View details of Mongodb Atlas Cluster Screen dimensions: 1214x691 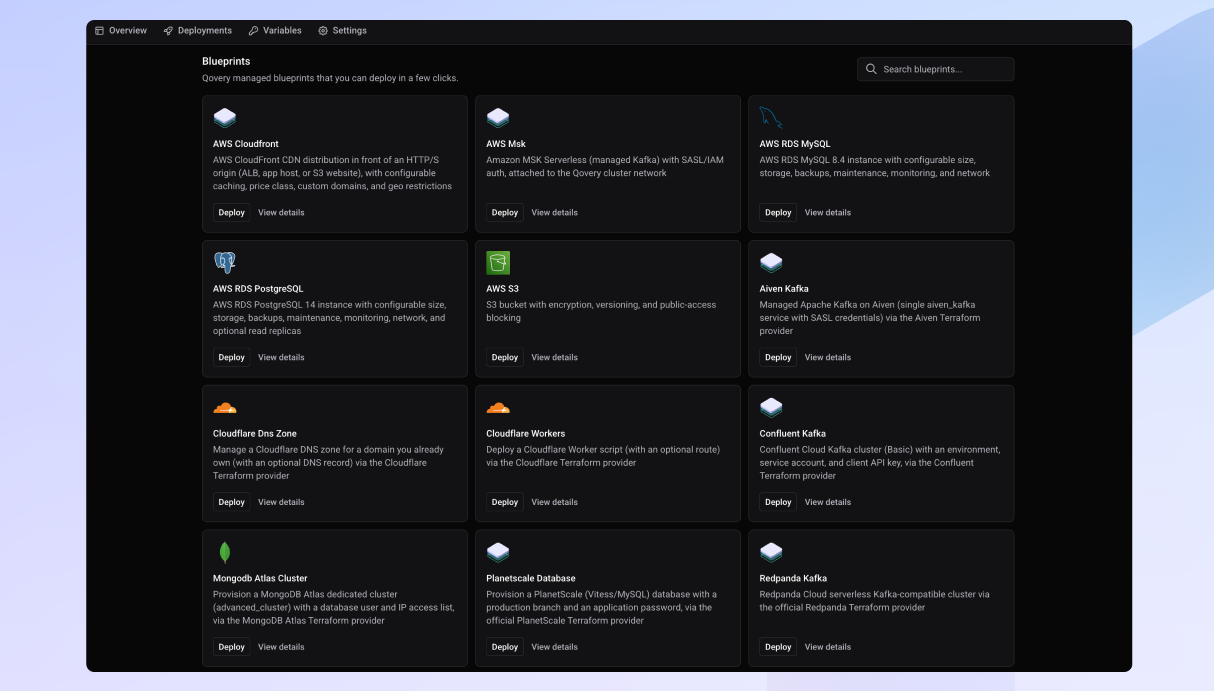[281, 647]
